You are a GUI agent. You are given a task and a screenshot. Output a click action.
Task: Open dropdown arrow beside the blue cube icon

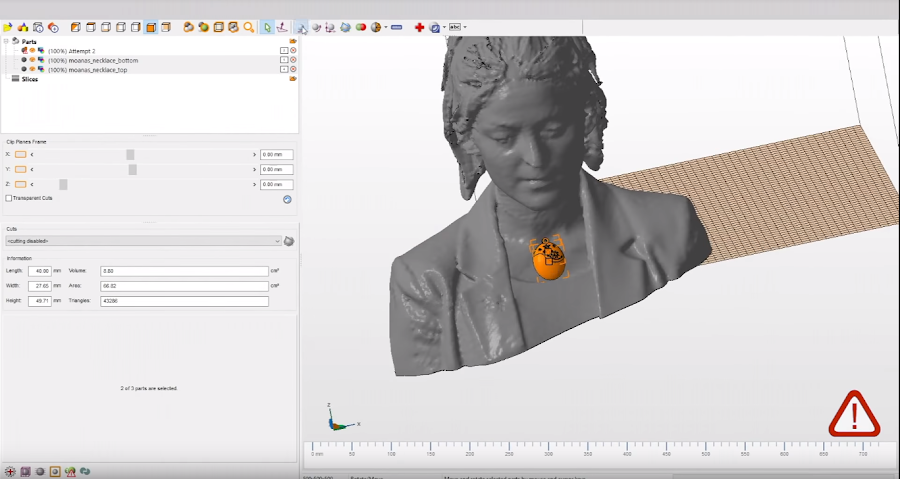tap(444, 27)
